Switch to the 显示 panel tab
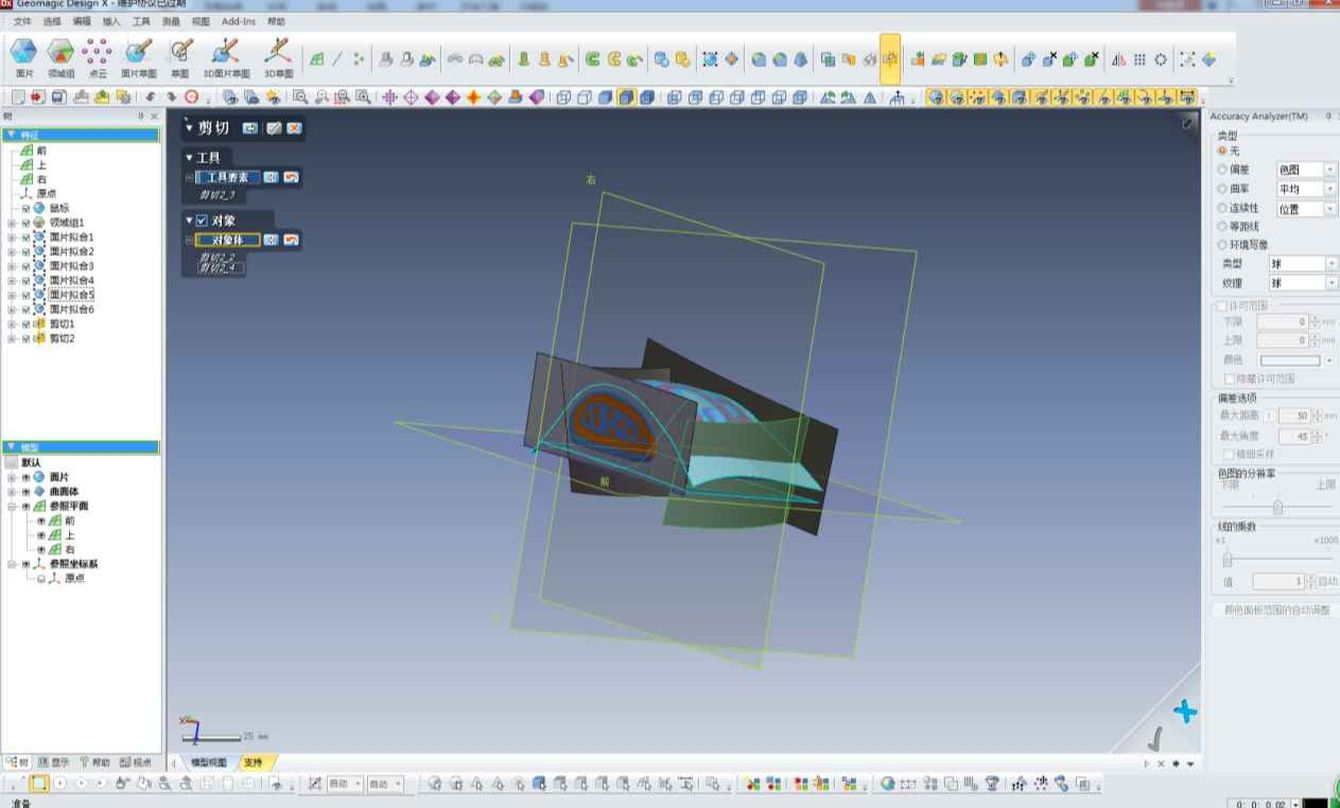This screenshot has height=808, width=1340. [x=54, y=762]
